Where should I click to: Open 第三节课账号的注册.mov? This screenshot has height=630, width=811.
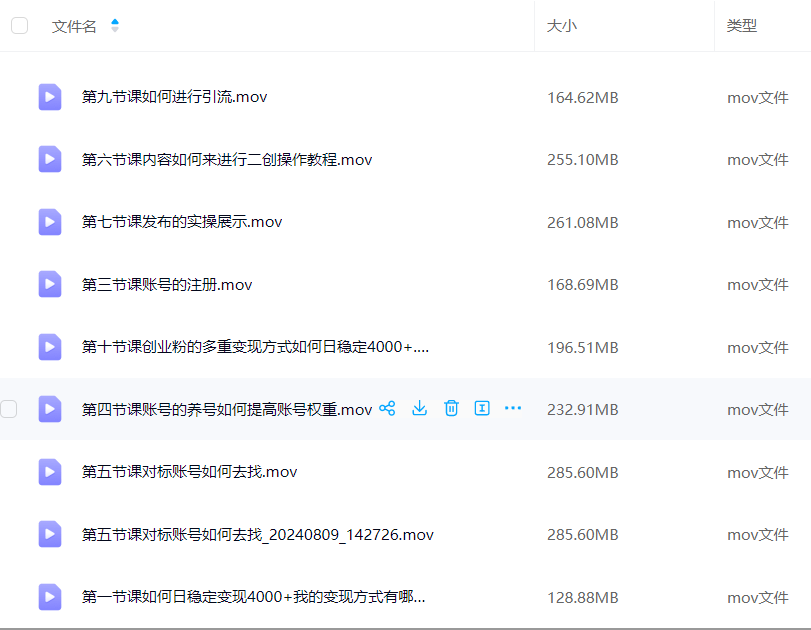[167, 285]
